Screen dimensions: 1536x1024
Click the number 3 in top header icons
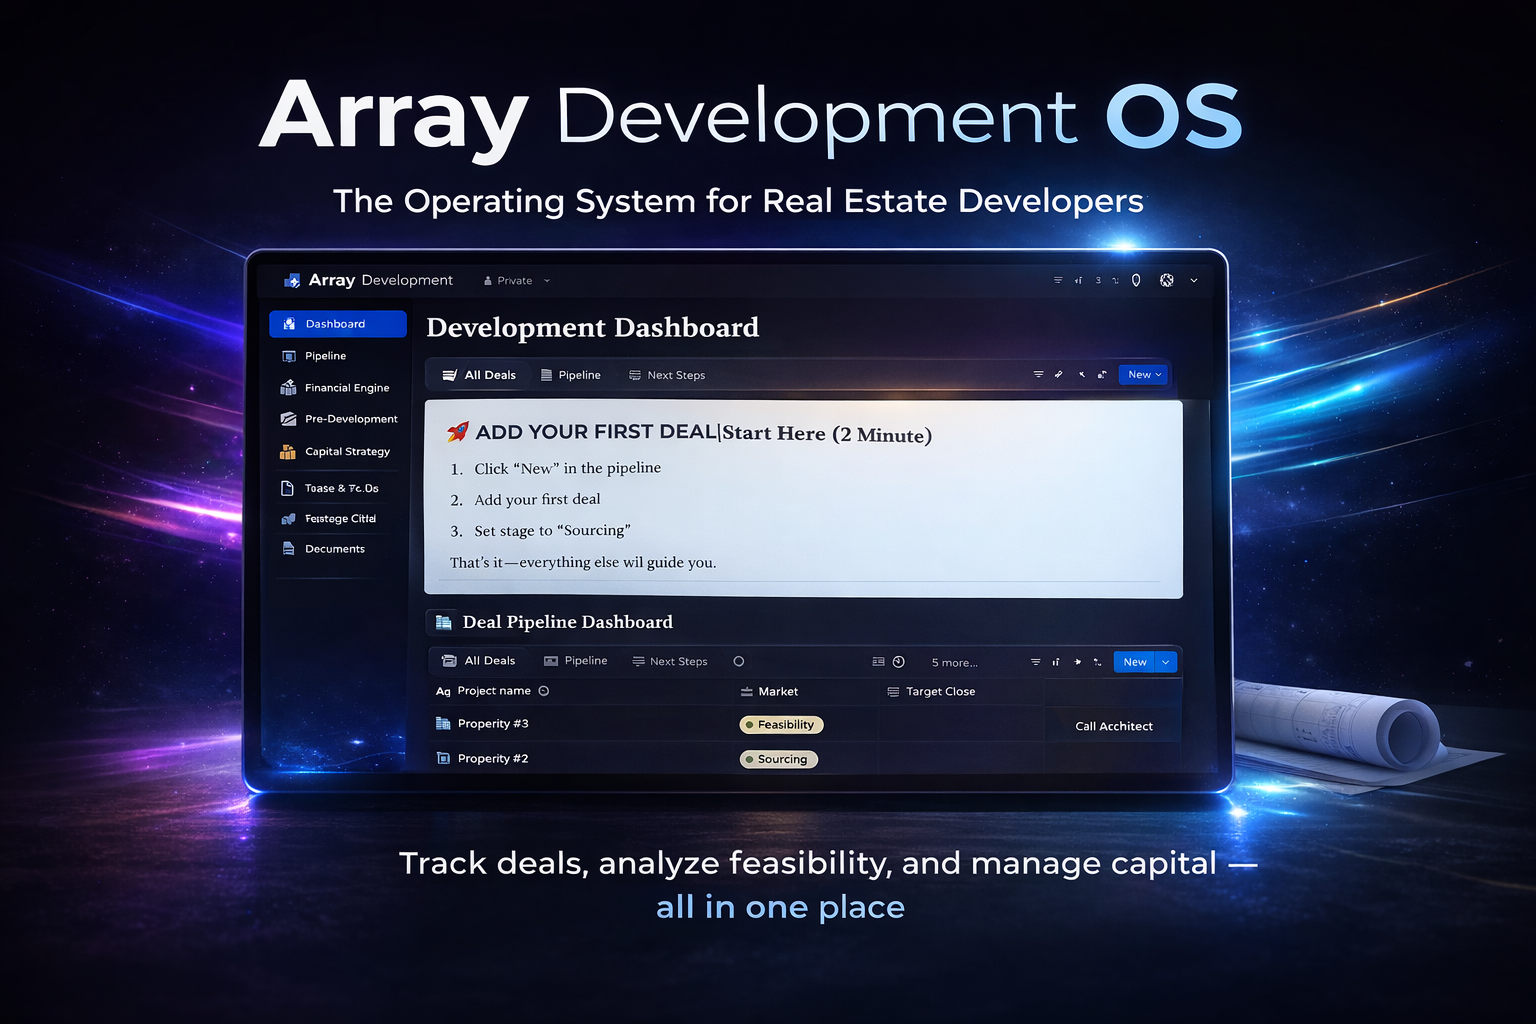[1098, 281]
